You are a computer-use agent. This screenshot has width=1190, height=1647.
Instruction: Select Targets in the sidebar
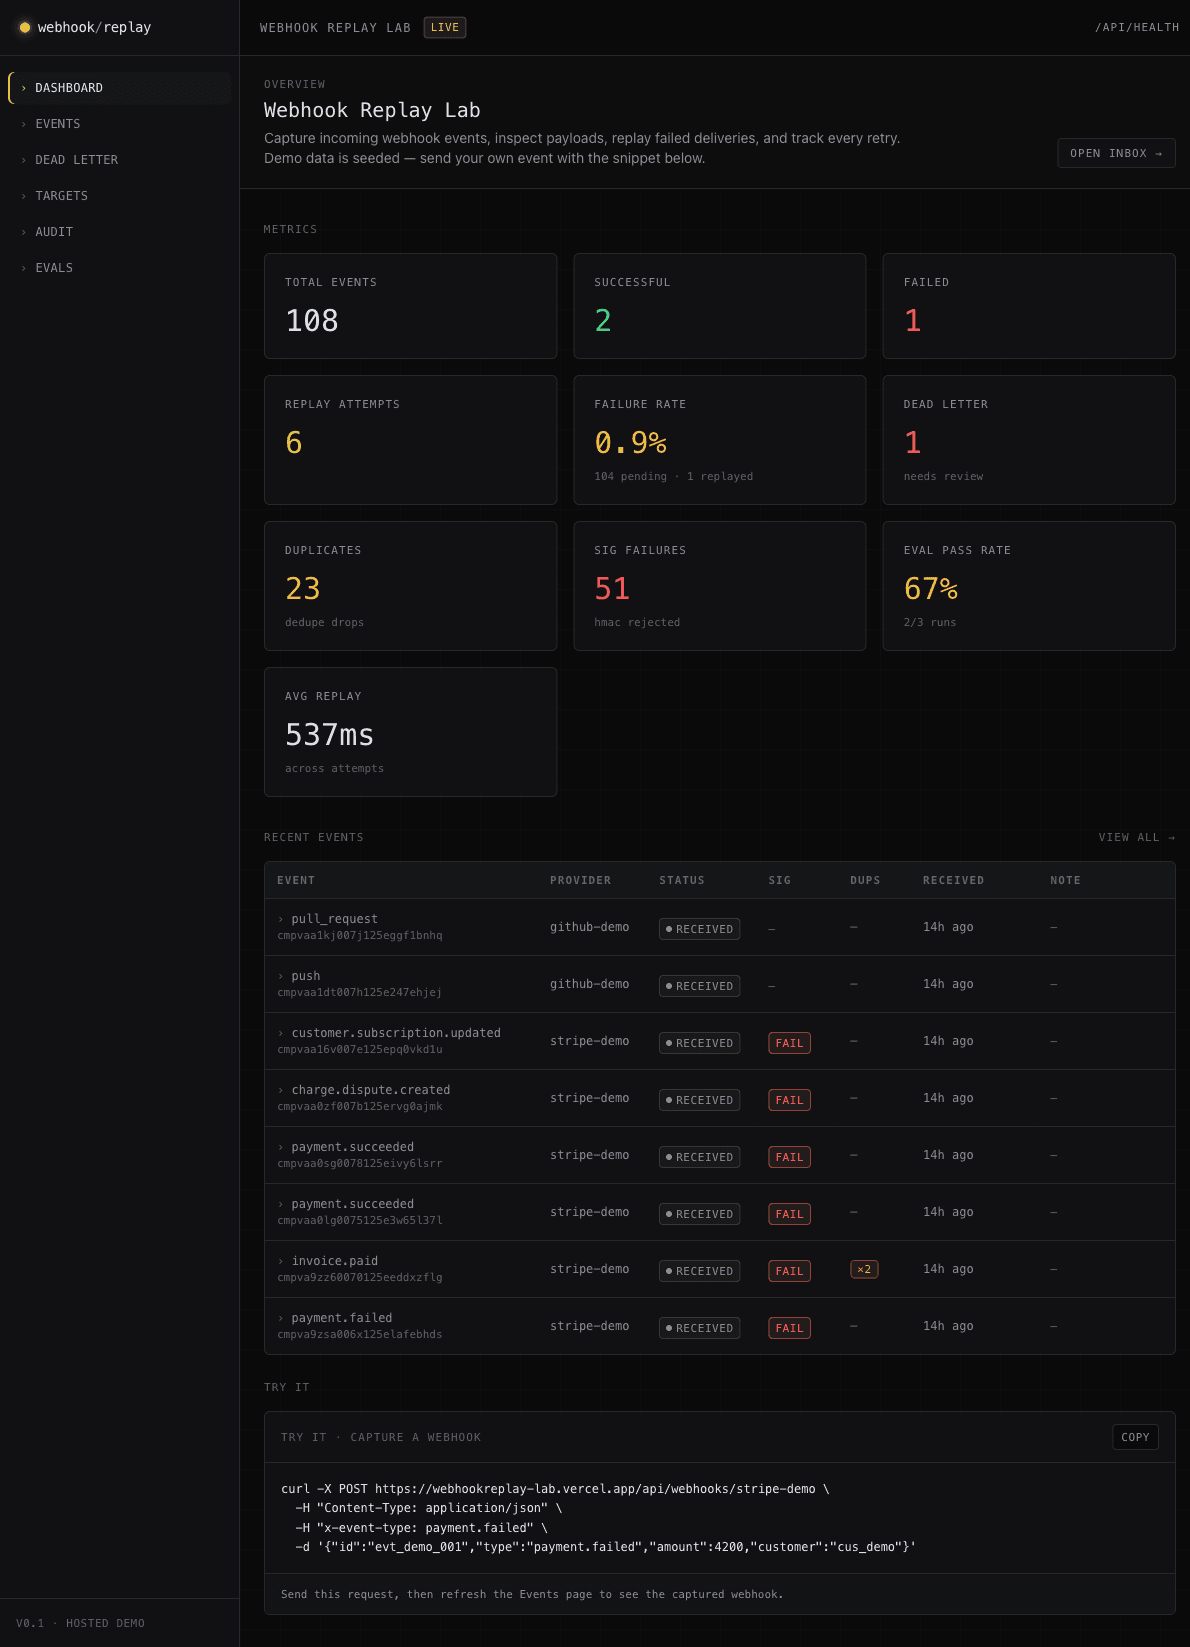click(120, 196)
